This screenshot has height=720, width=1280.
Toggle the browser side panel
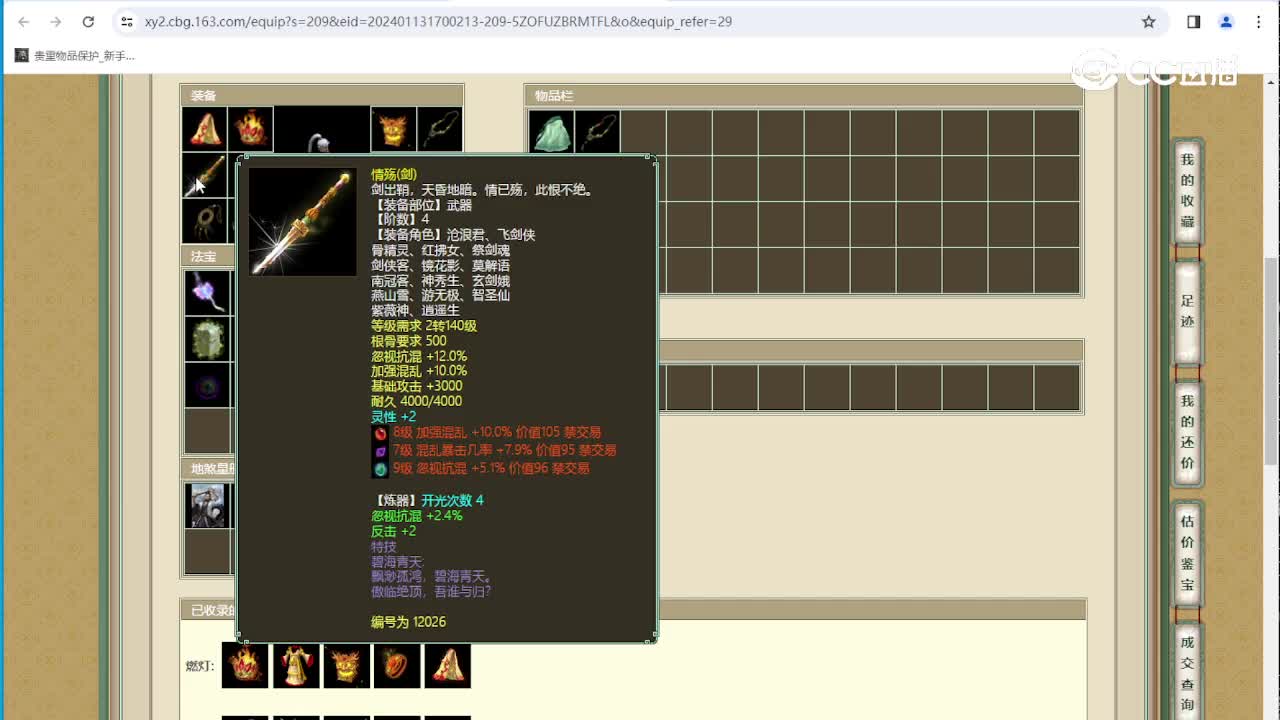1194,21
